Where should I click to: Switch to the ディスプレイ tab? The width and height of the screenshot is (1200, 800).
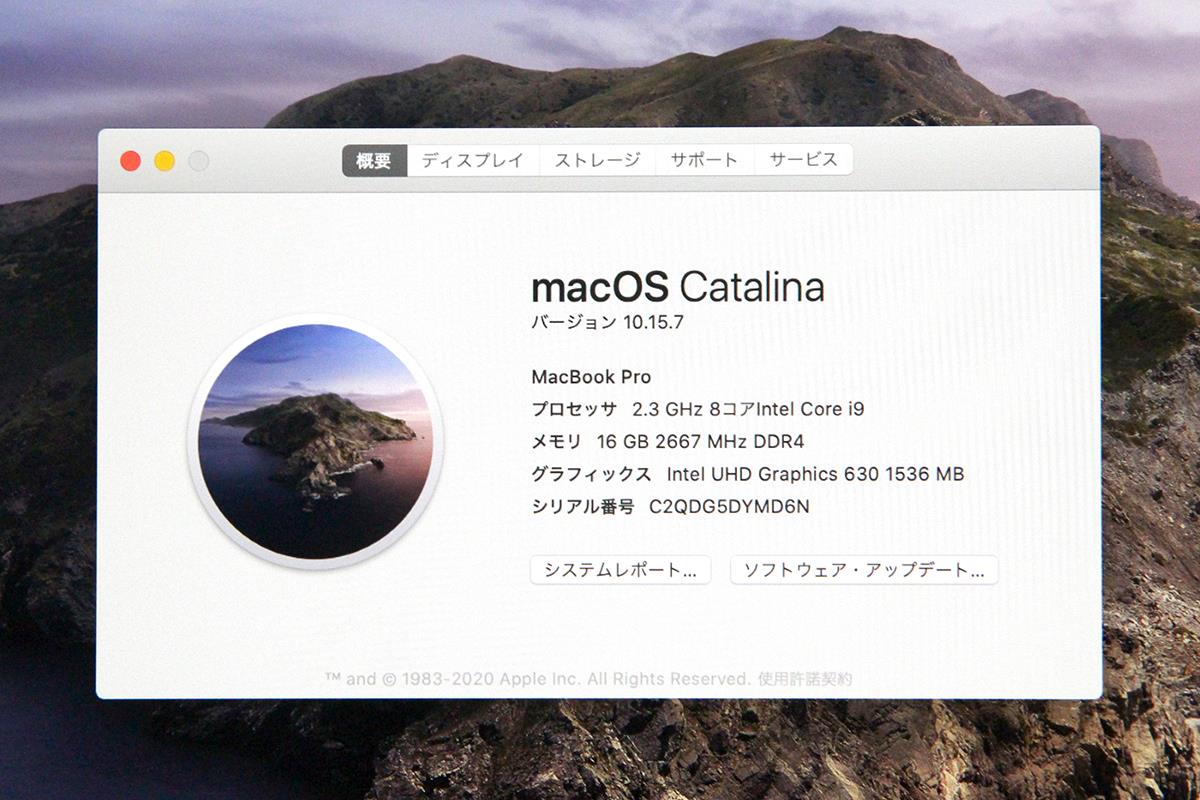point(473,160)
